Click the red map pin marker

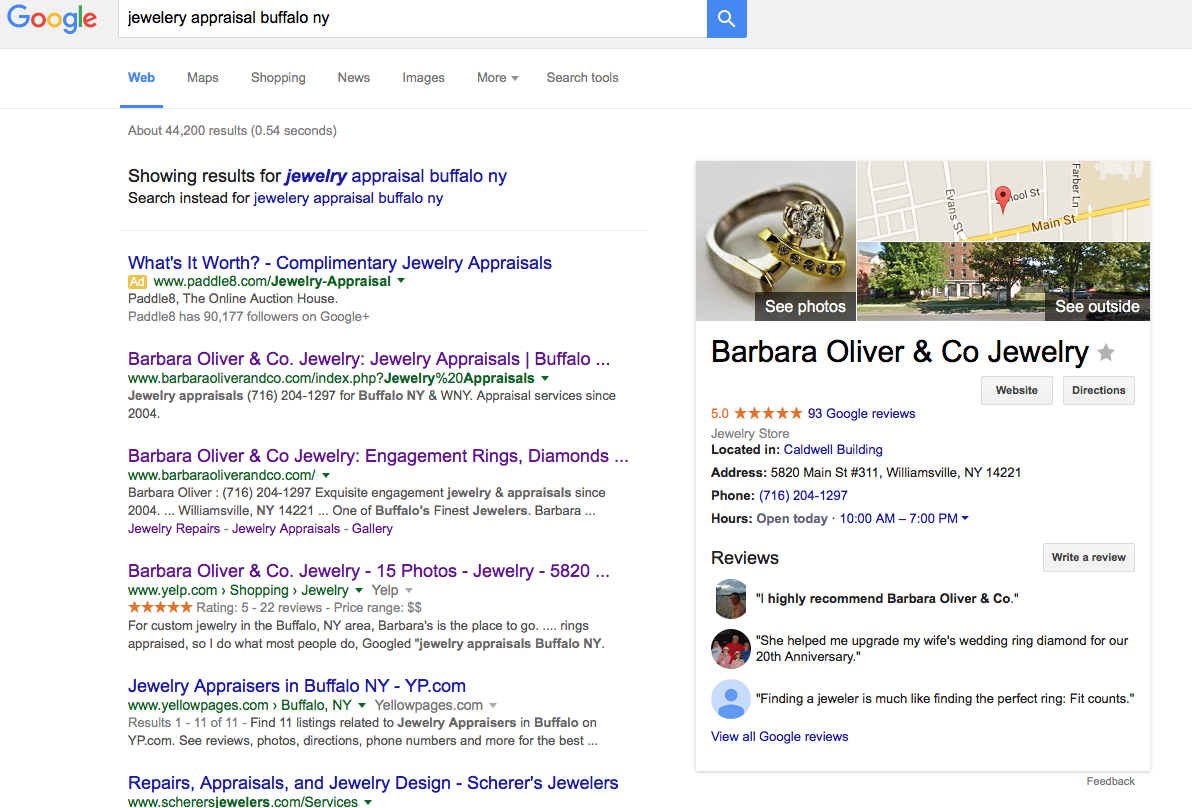(1003, 198)
